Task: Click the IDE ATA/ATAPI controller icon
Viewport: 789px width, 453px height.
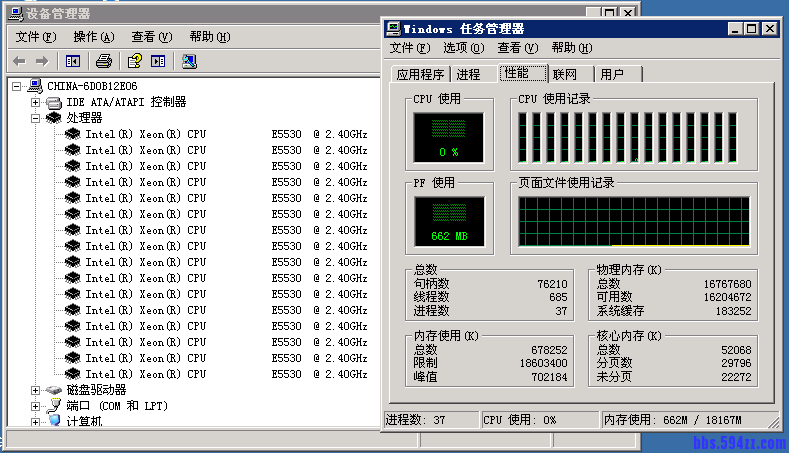Action: point(54,103)
